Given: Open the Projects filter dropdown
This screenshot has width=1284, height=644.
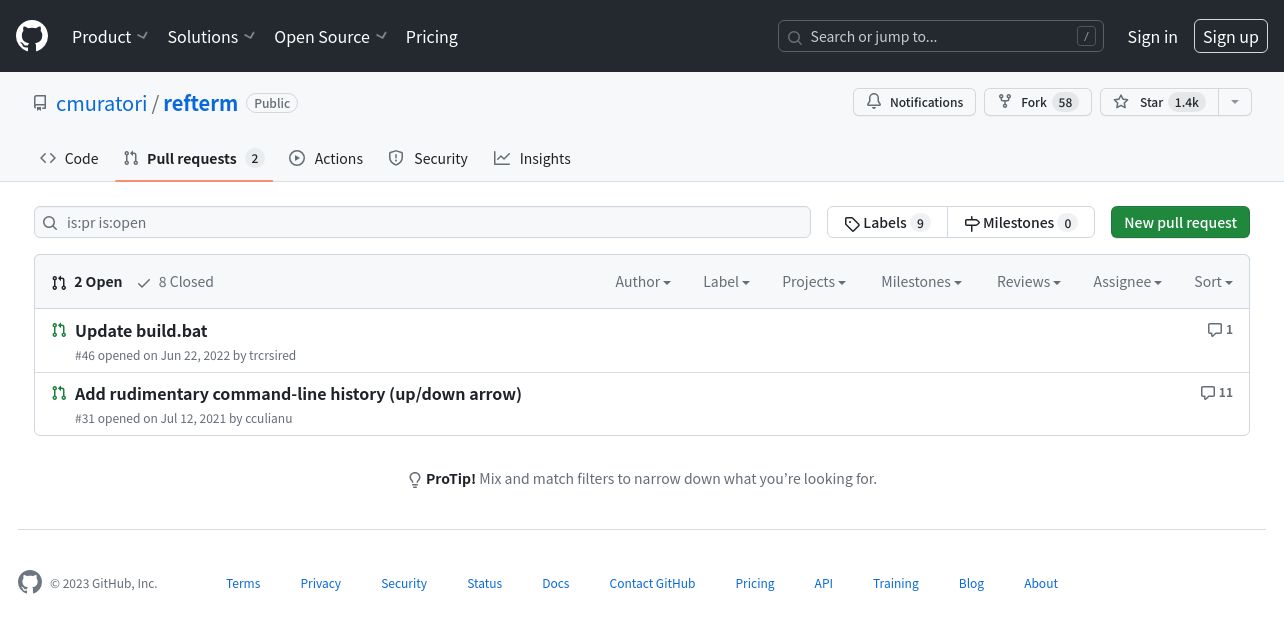Looking at the screenshot, I should tap(814, 282).
